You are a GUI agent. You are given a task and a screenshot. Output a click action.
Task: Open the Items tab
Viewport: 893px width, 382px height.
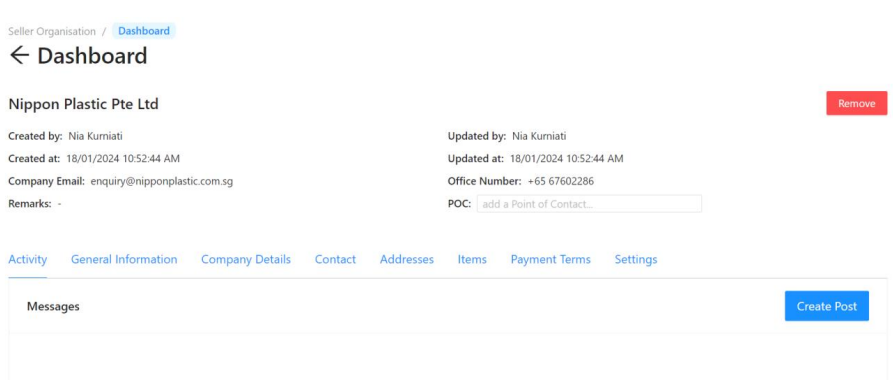coord(472,260)
